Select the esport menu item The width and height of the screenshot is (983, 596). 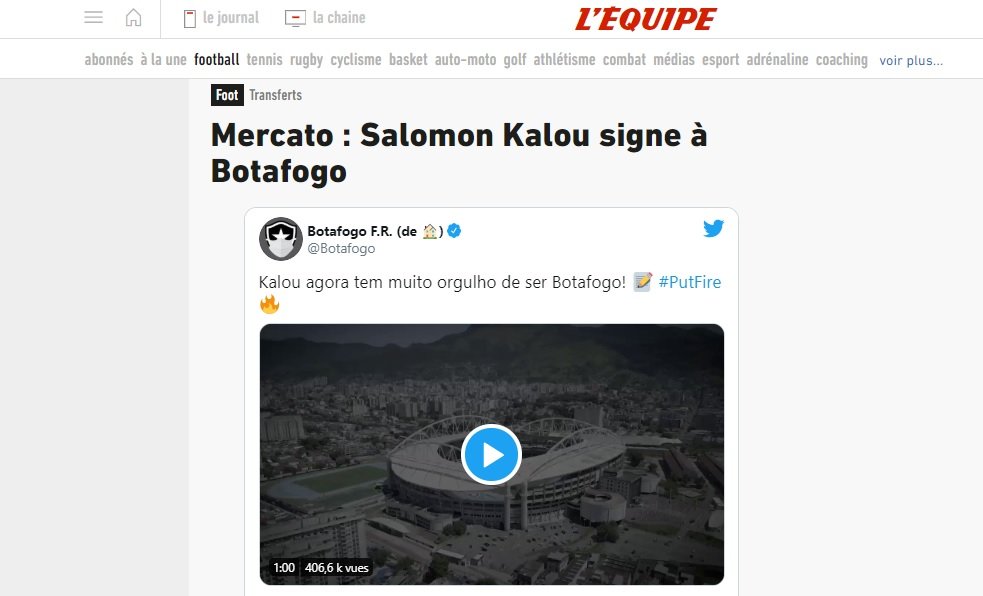720,60
